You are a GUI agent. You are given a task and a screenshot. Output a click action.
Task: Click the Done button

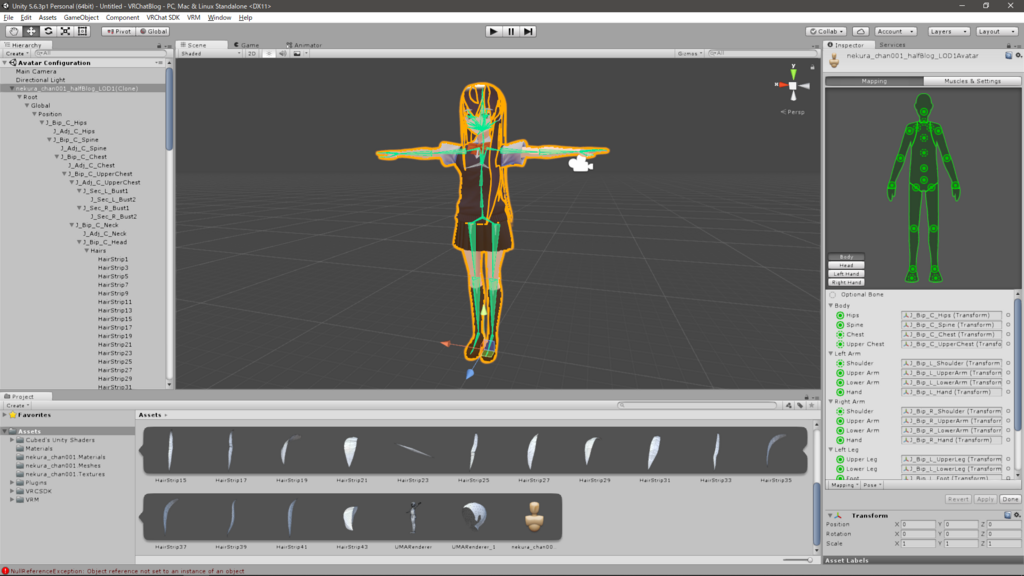tap(1010, 500)
